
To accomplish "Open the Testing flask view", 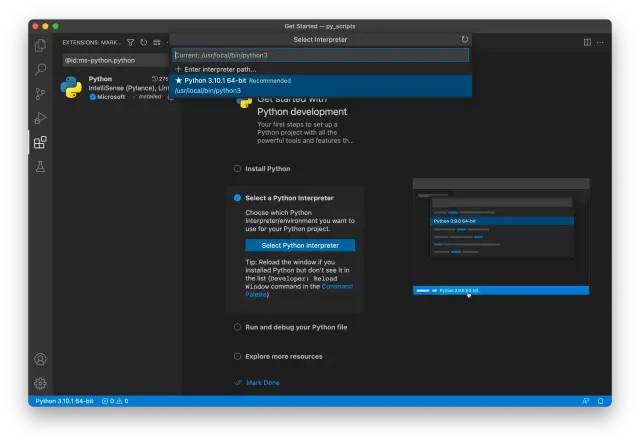I will click(x=40, y=166).
